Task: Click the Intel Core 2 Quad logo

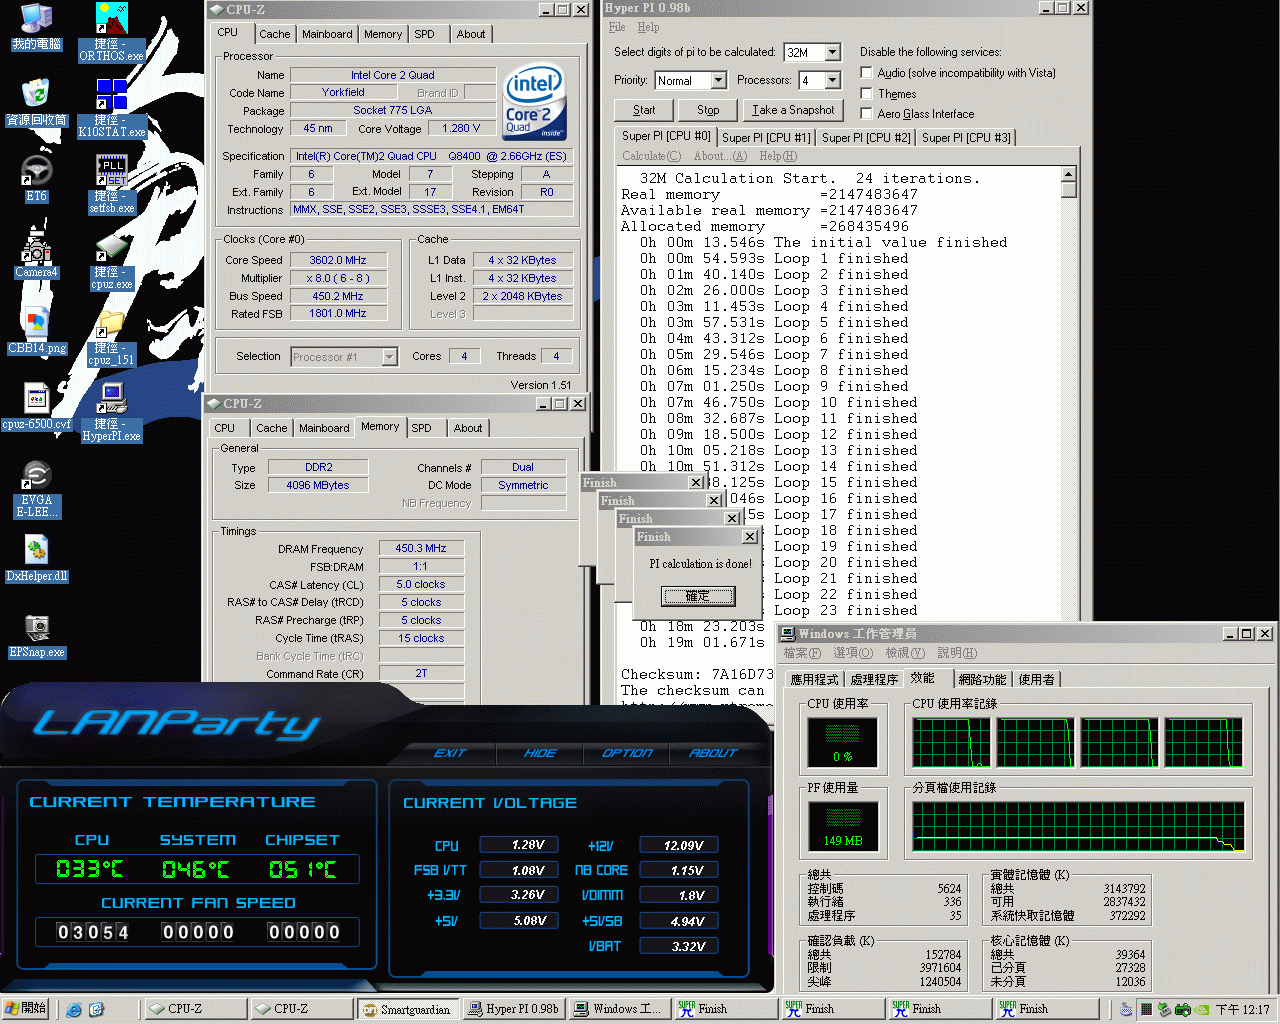Action: (x=535, y=101)
